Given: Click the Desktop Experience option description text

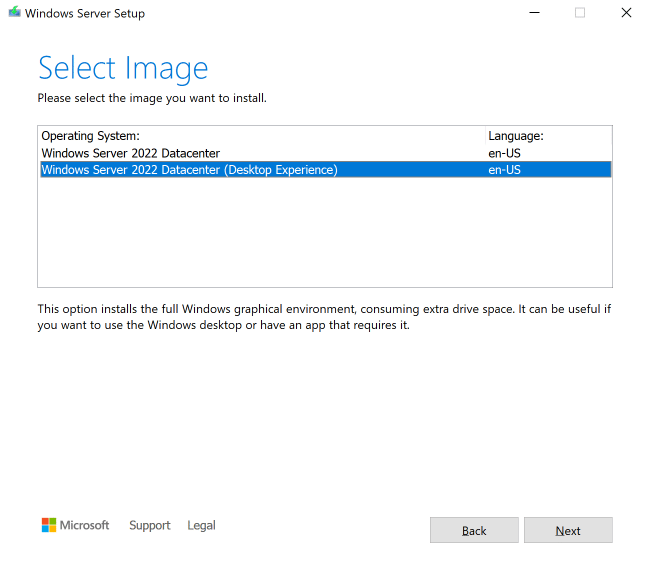Looking at the screenshot, I should [x=324, y=317].
